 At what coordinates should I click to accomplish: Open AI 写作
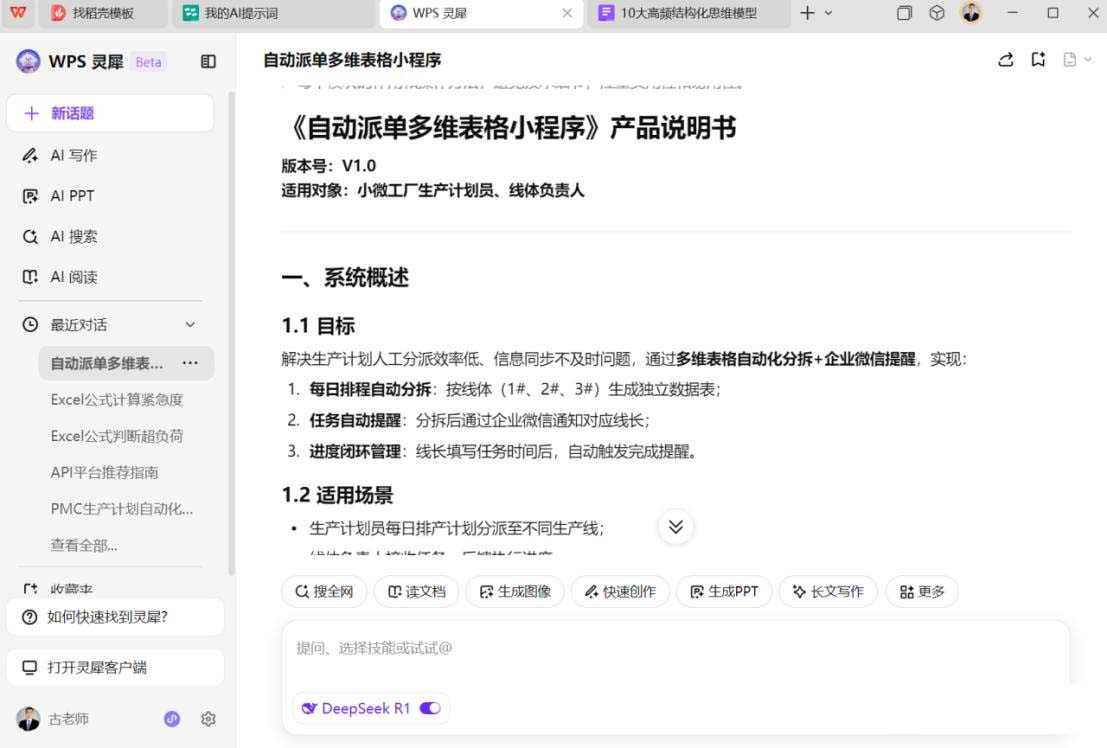click(x=73, y=155)
